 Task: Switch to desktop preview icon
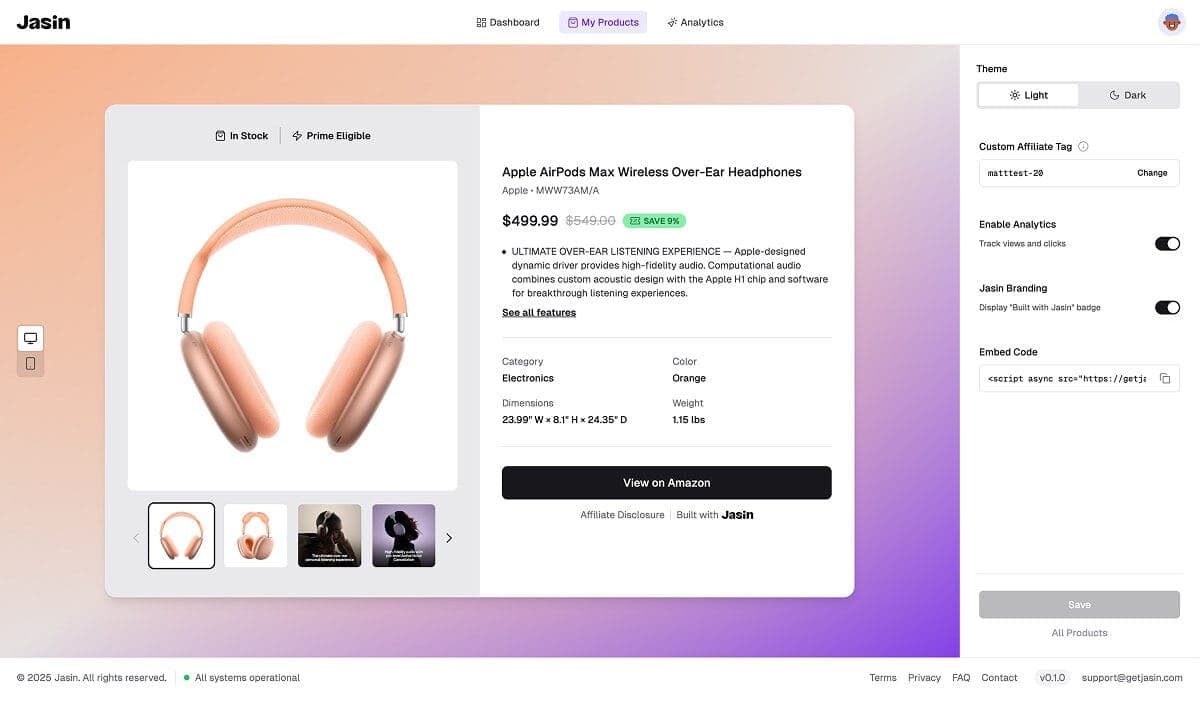point(30,338)
